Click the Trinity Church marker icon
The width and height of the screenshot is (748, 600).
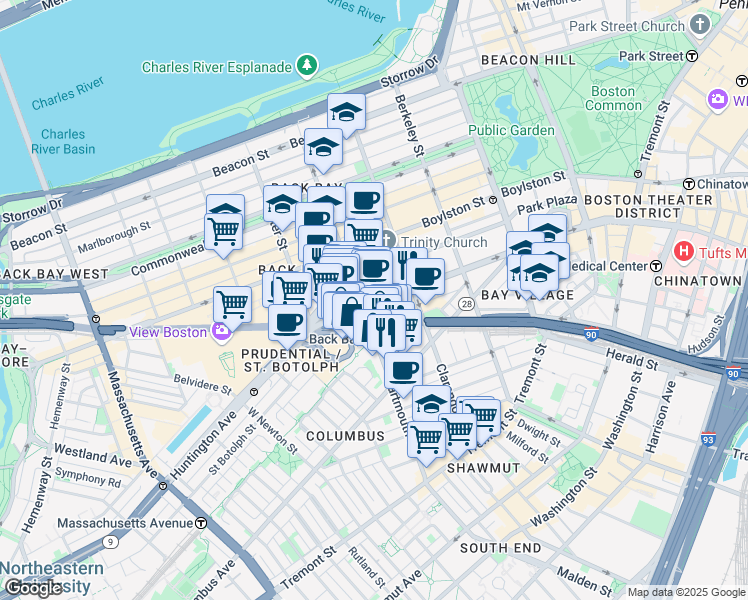click(388, 240)
